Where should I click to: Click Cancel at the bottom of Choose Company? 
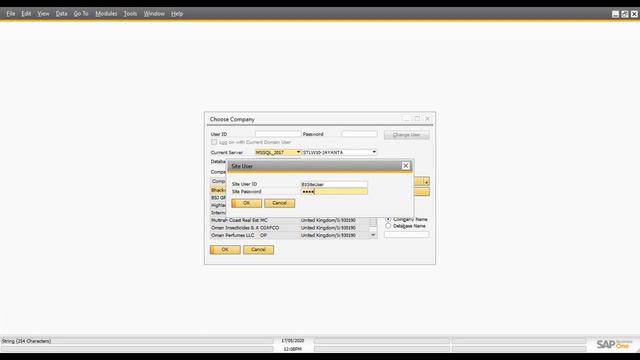point(258,249)
